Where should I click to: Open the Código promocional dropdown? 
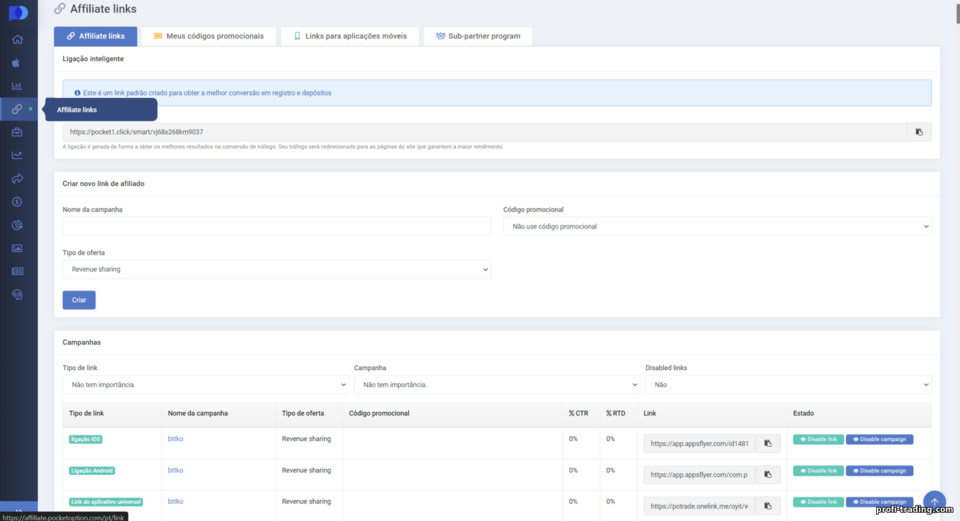[718, 227]
